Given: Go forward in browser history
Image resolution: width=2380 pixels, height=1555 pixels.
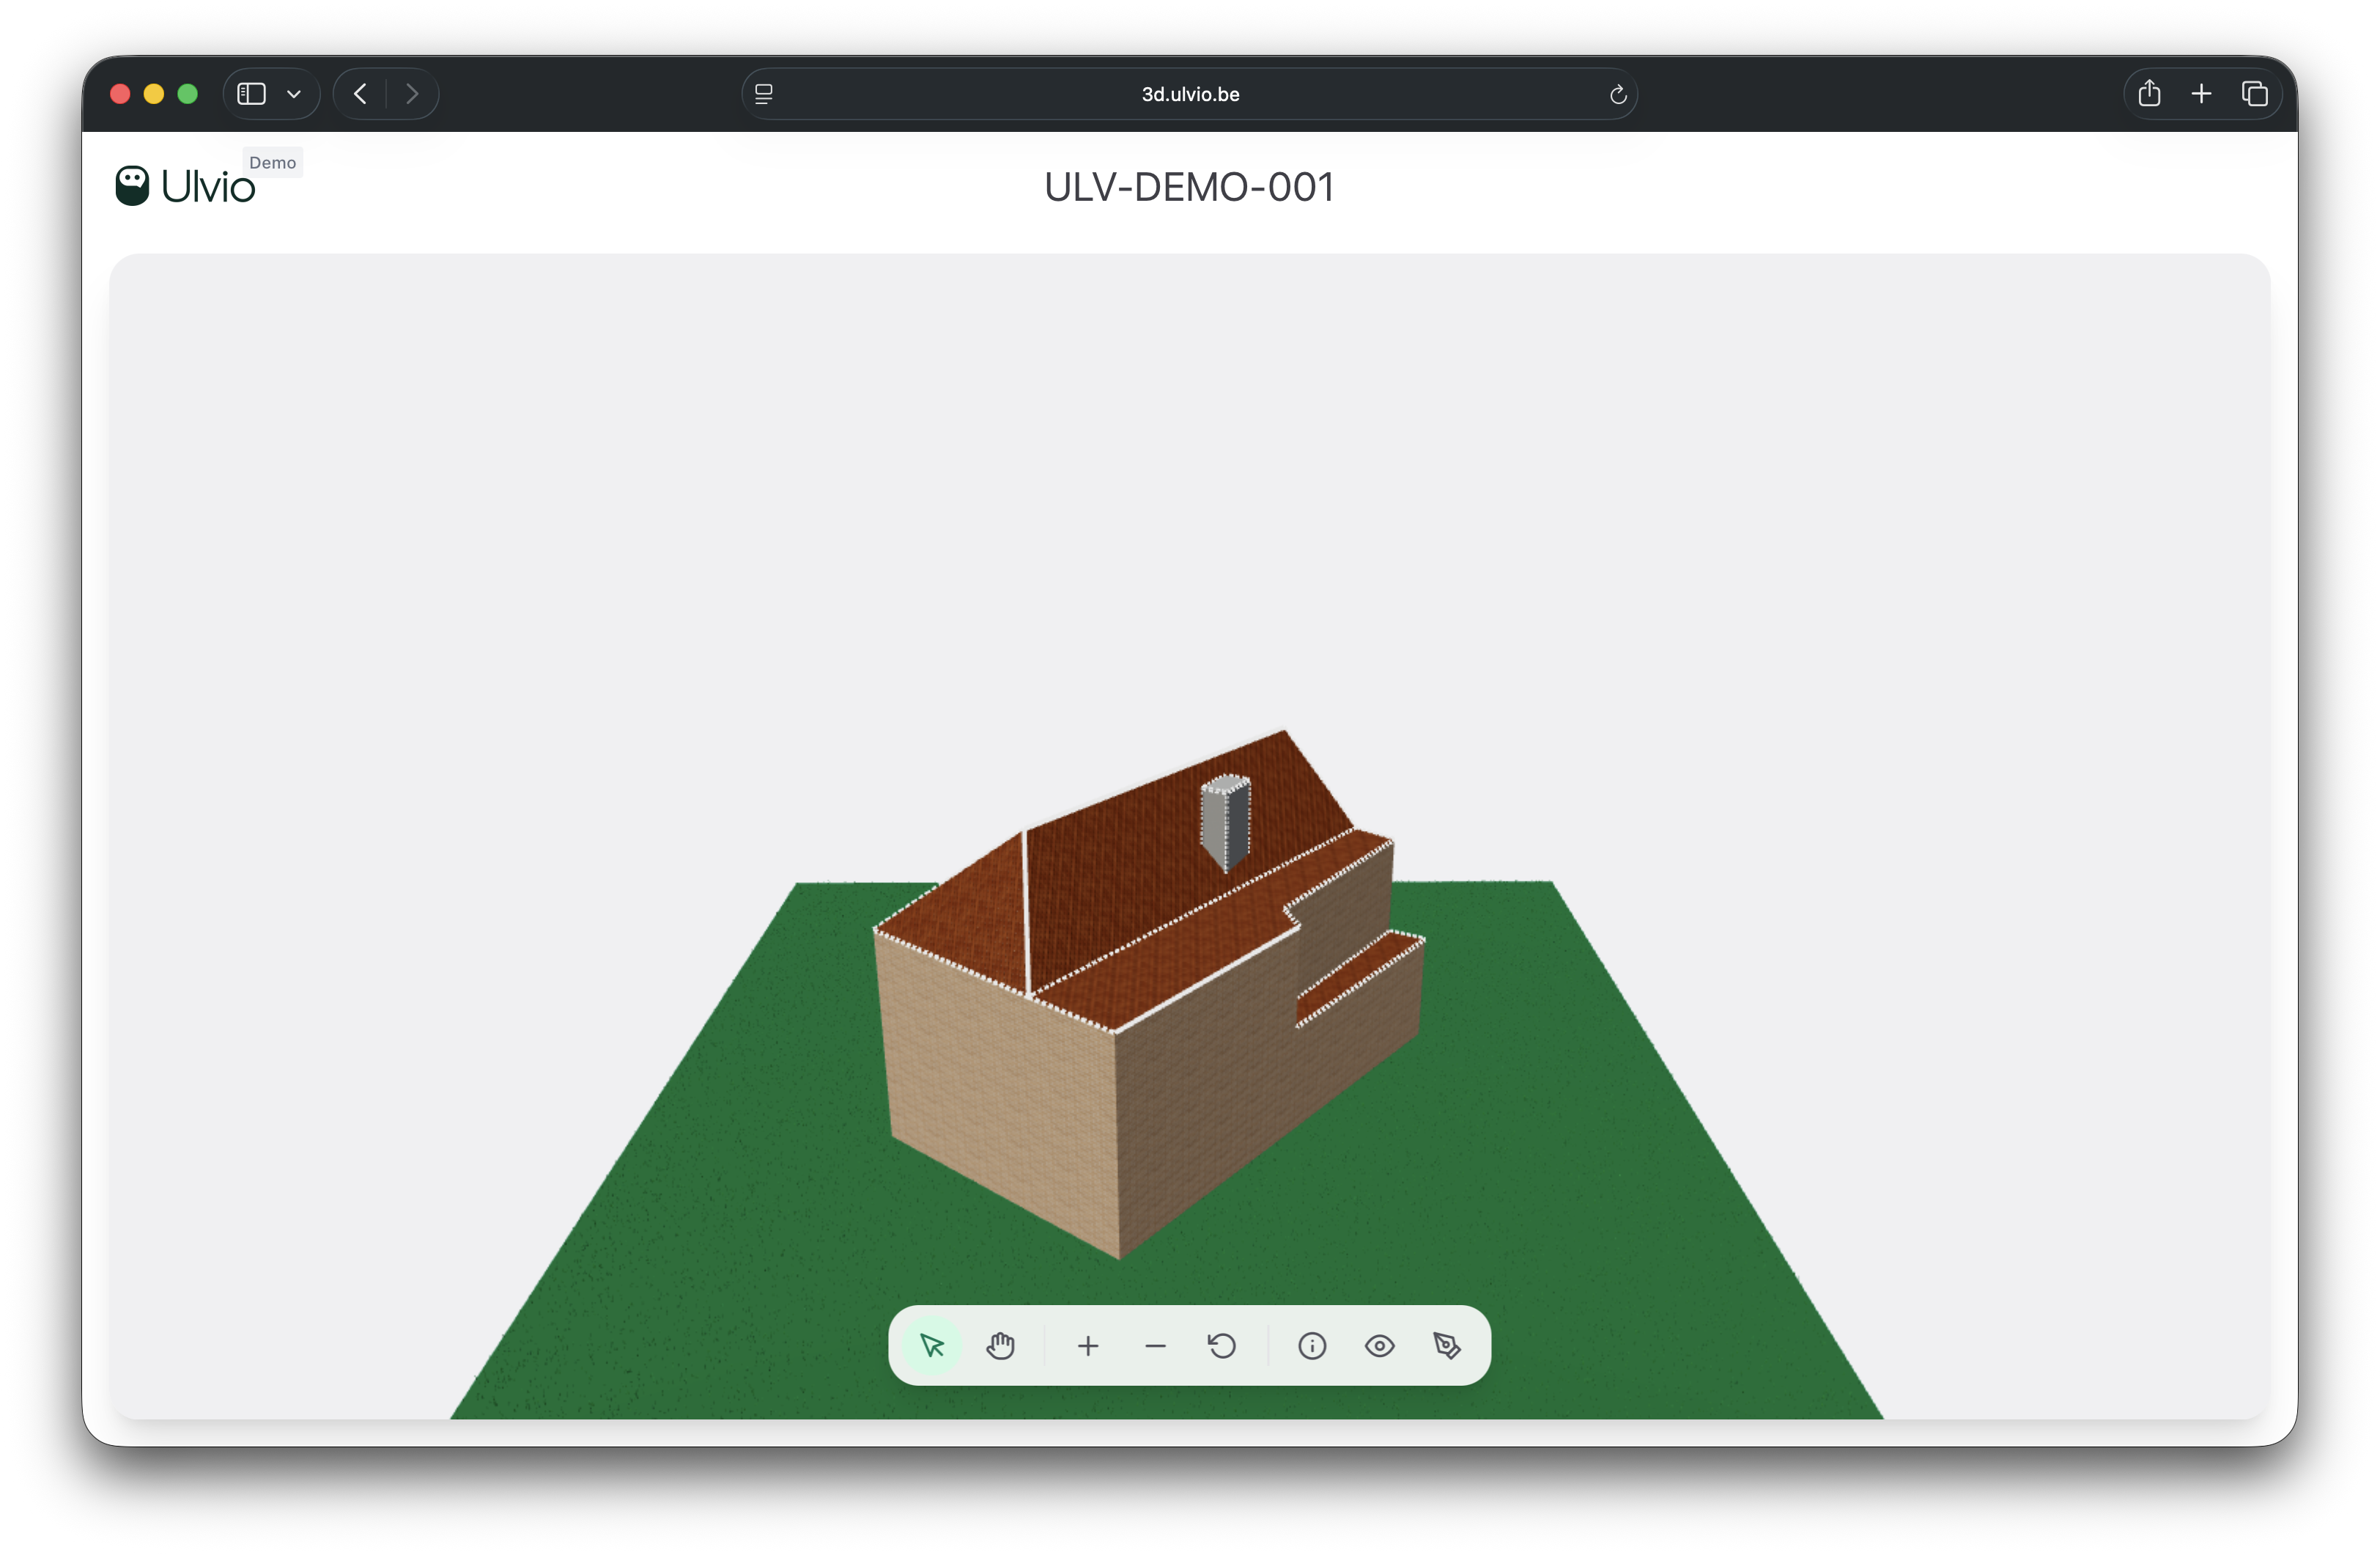Looking at the screenshot, I should [412, 94].
